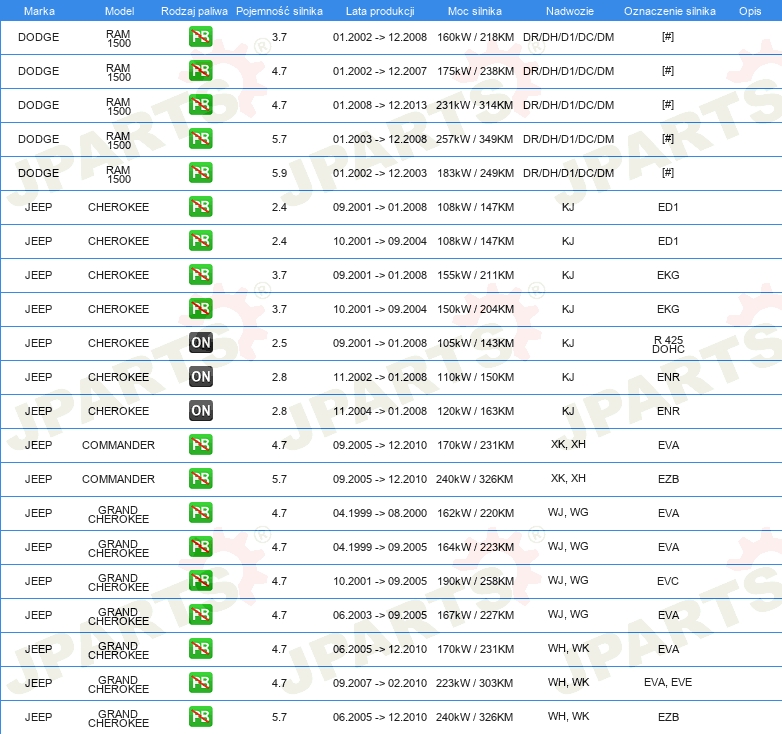Select the Lata produkcji column header

[379, 11]
